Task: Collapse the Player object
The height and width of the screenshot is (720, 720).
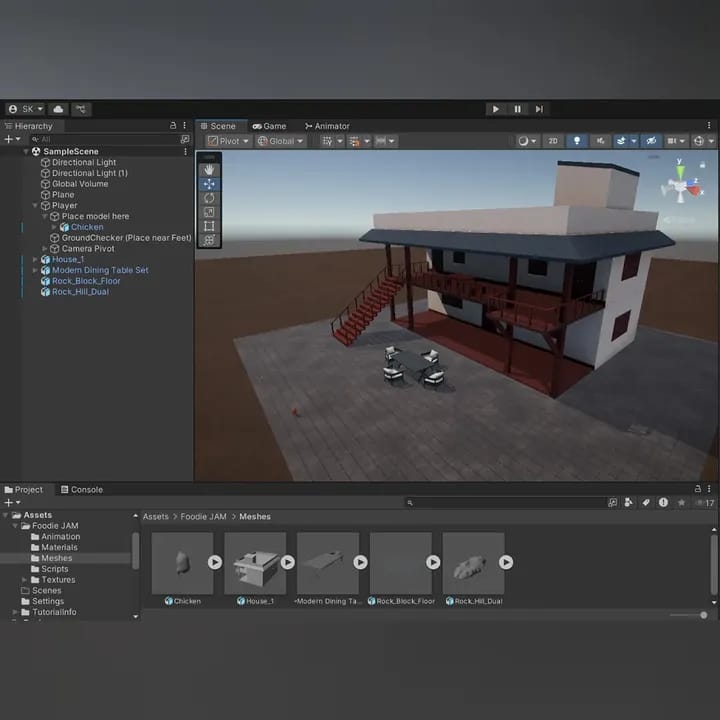Action: [35, 206]
